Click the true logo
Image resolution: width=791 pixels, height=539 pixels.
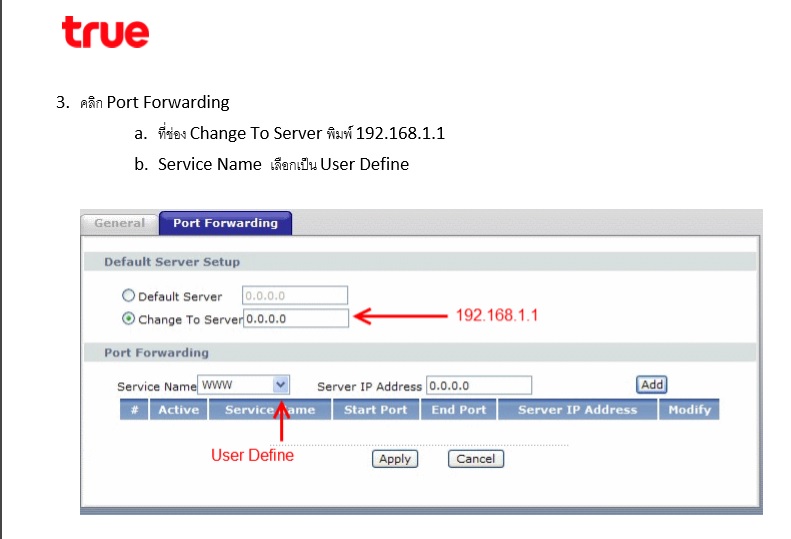point(105,32)
